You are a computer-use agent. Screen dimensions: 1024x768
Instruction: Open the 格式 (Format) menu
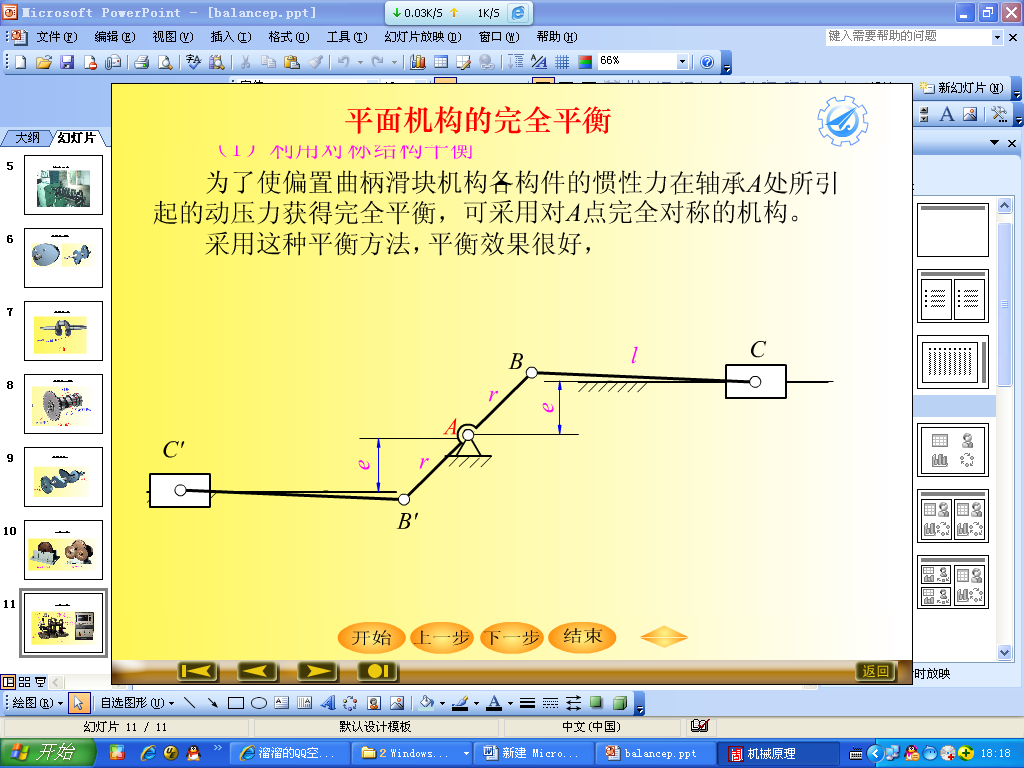click(x=289, y=37)
